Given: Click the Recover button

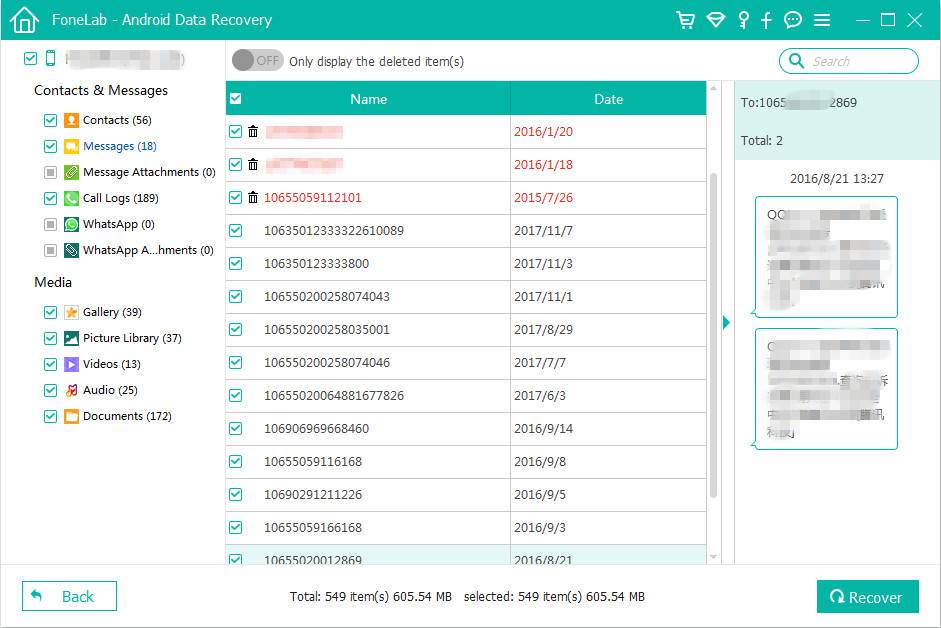Looking at the screenshot, I should (866, 597).
